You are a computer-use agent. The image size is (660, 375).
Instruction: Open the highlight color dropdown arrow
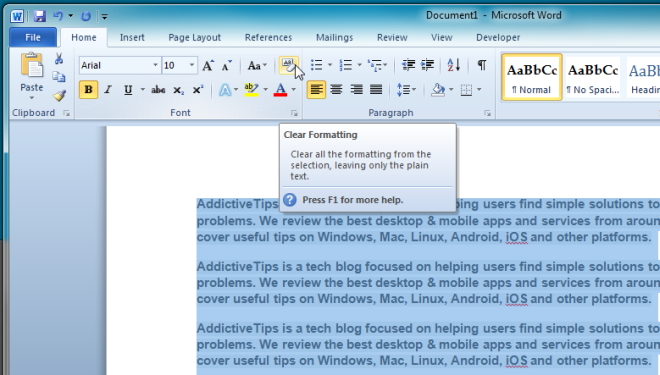click(x=265, y=90)
